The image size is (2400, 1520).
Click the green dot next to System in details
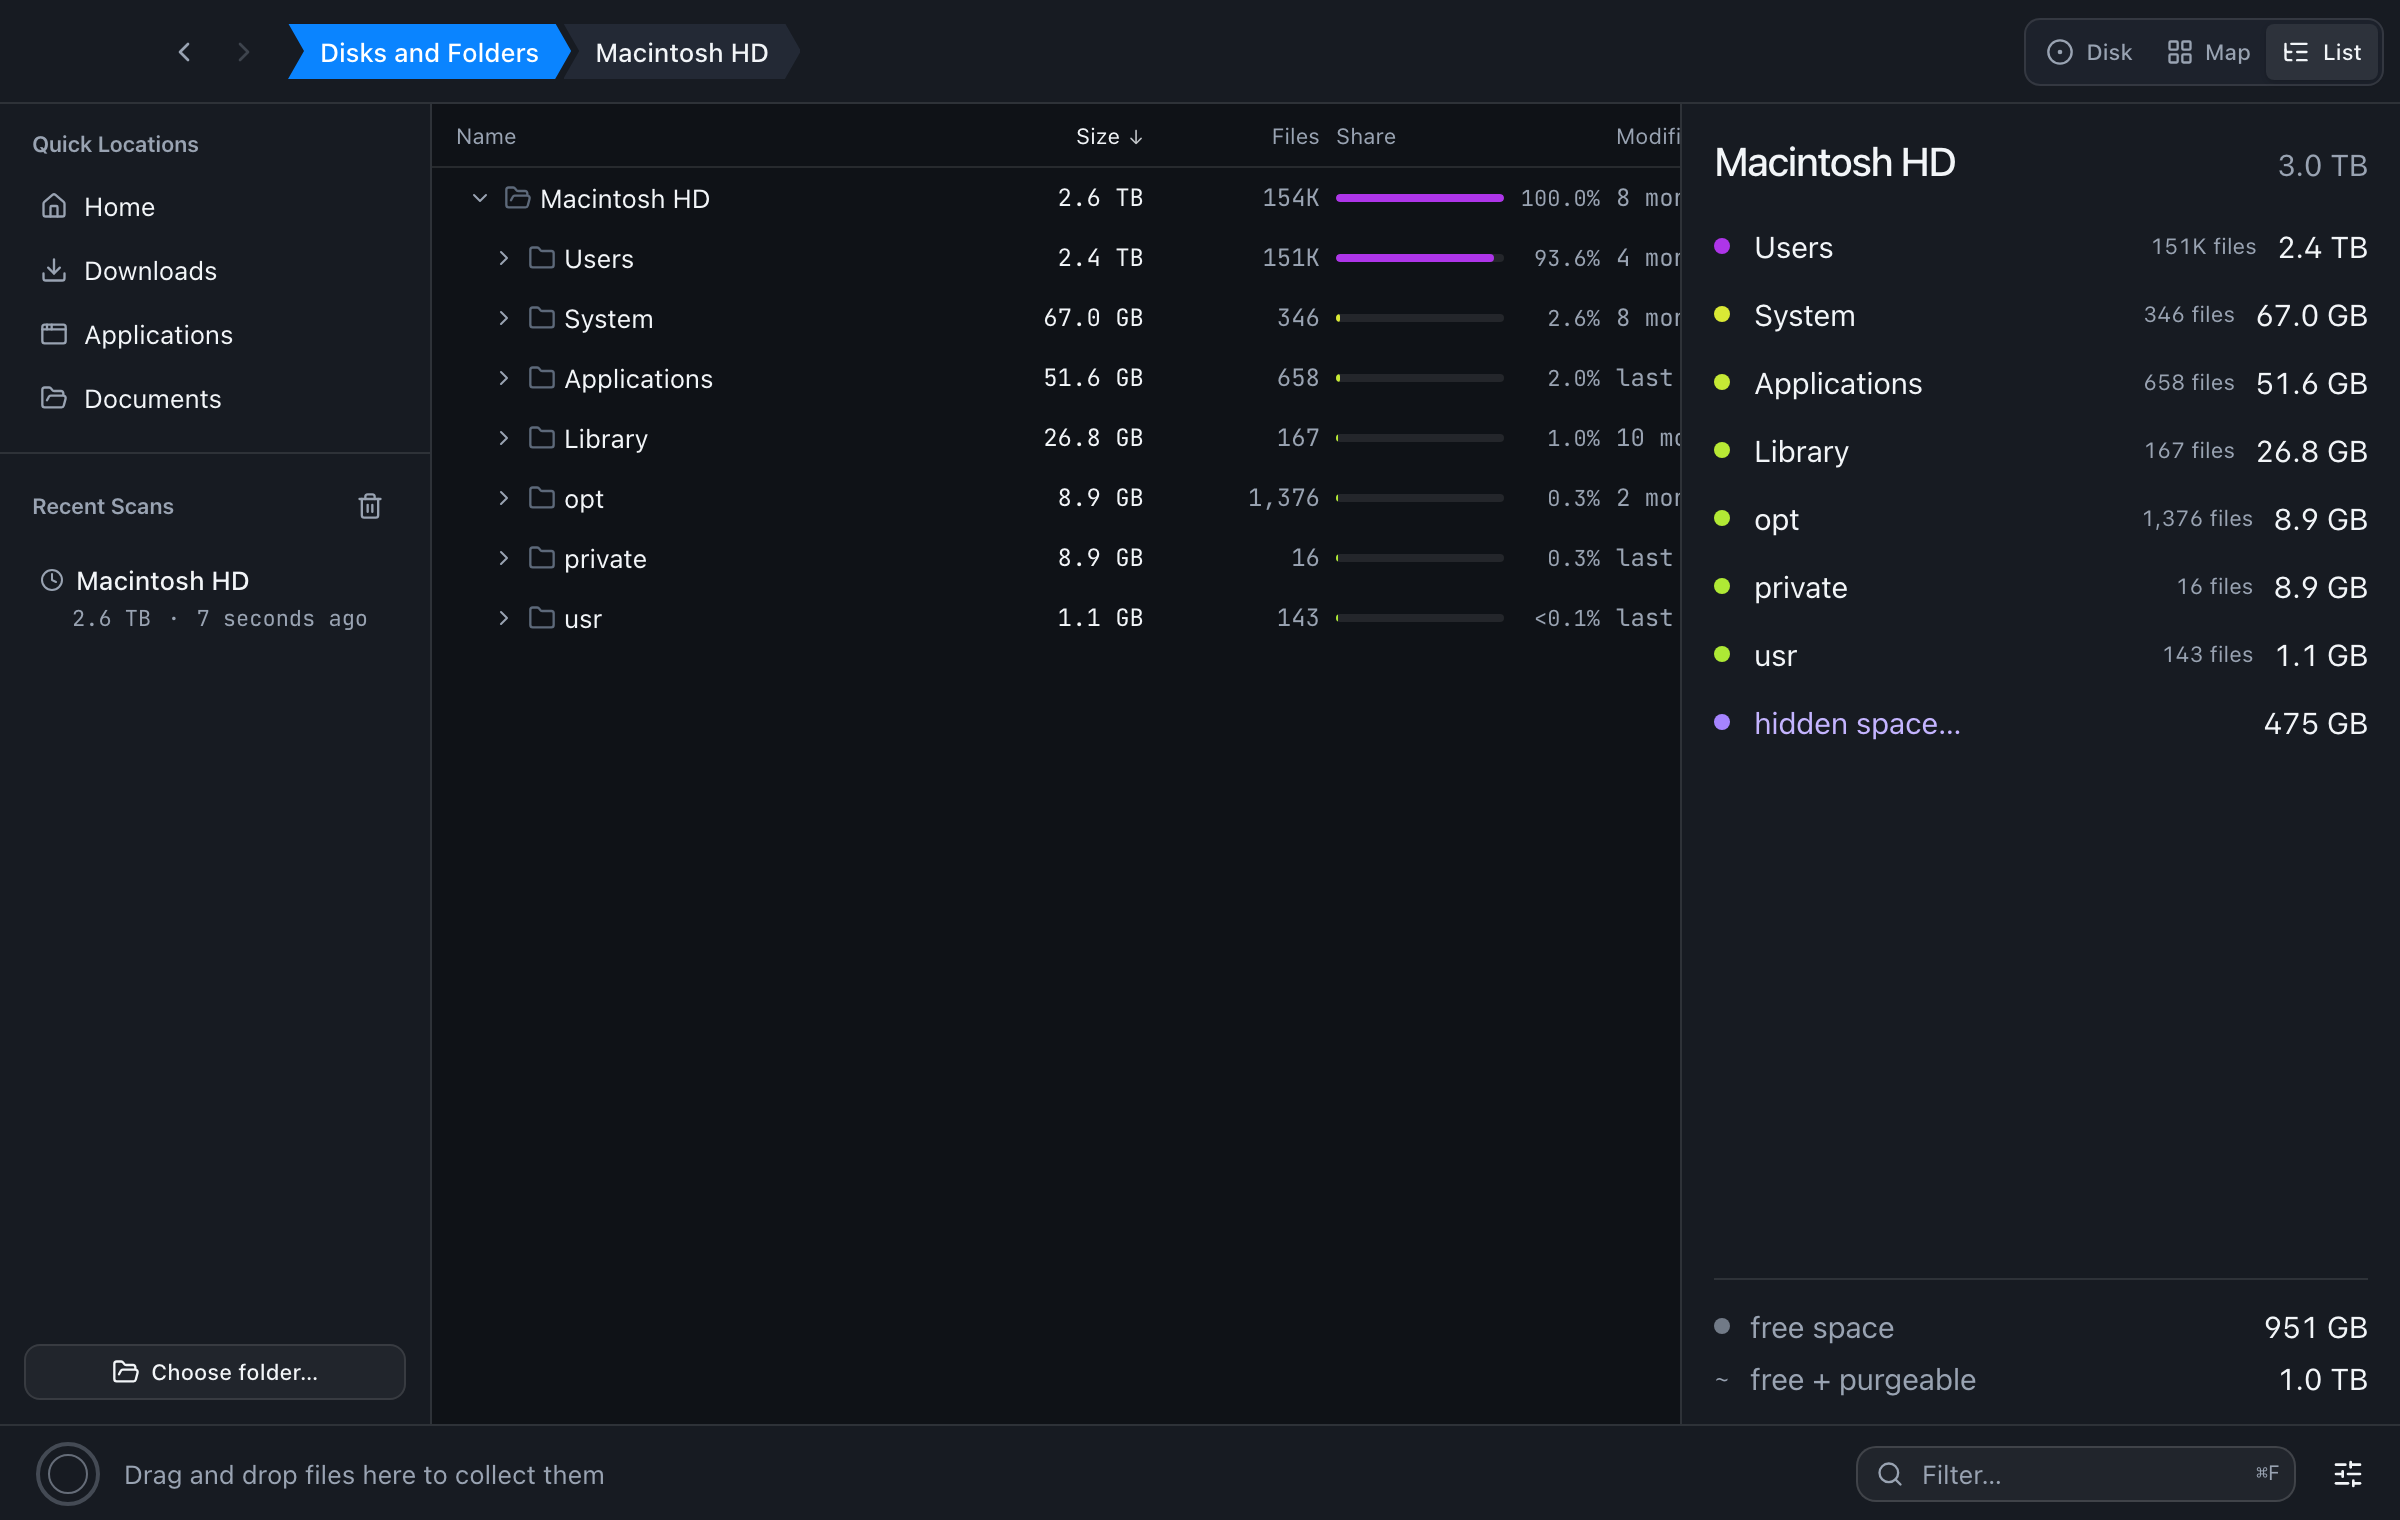click(1722, 314)
